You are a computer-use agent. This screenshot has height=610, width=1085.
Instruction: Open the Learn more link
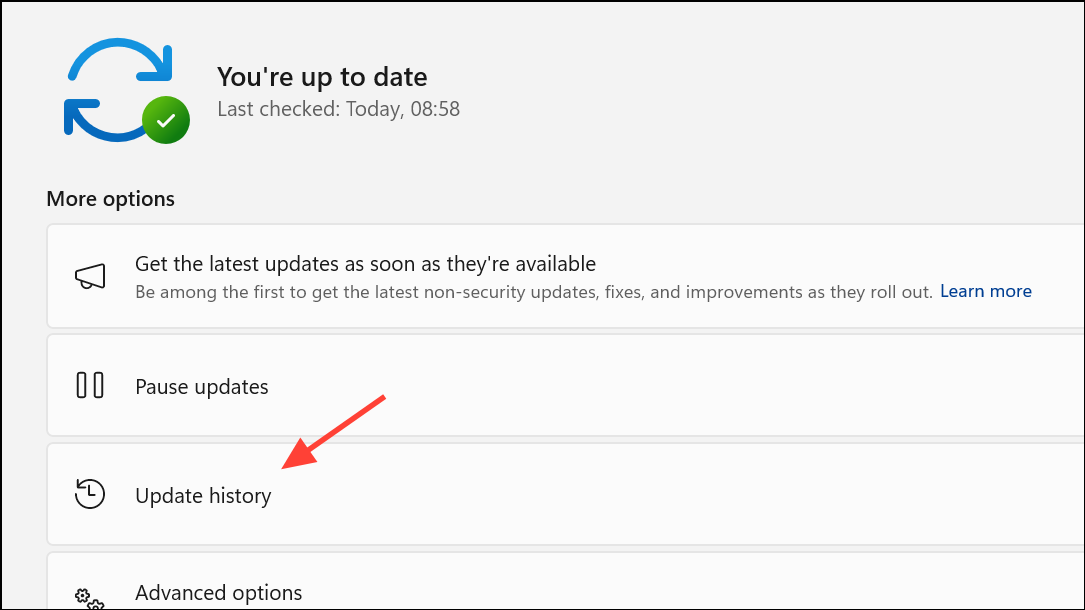pos(985,291)
